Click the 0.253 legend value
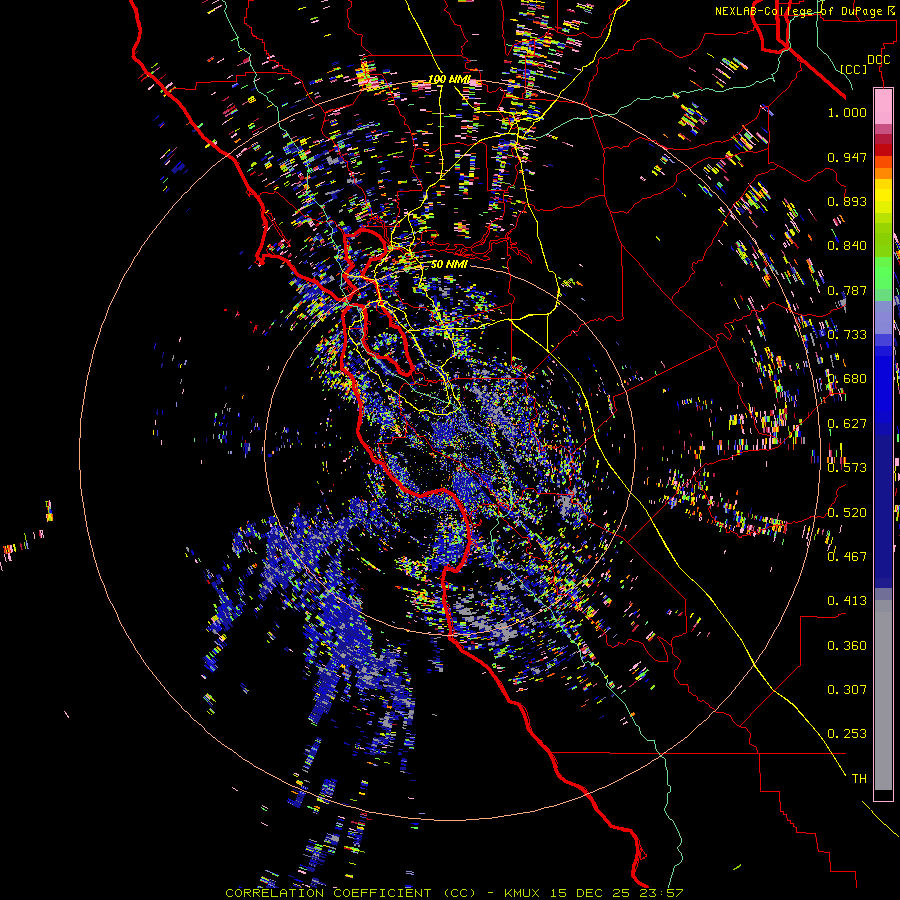Image resolution: width=900 pixels, height=900 pixels. pyautogui.click(x=847, y=734)
